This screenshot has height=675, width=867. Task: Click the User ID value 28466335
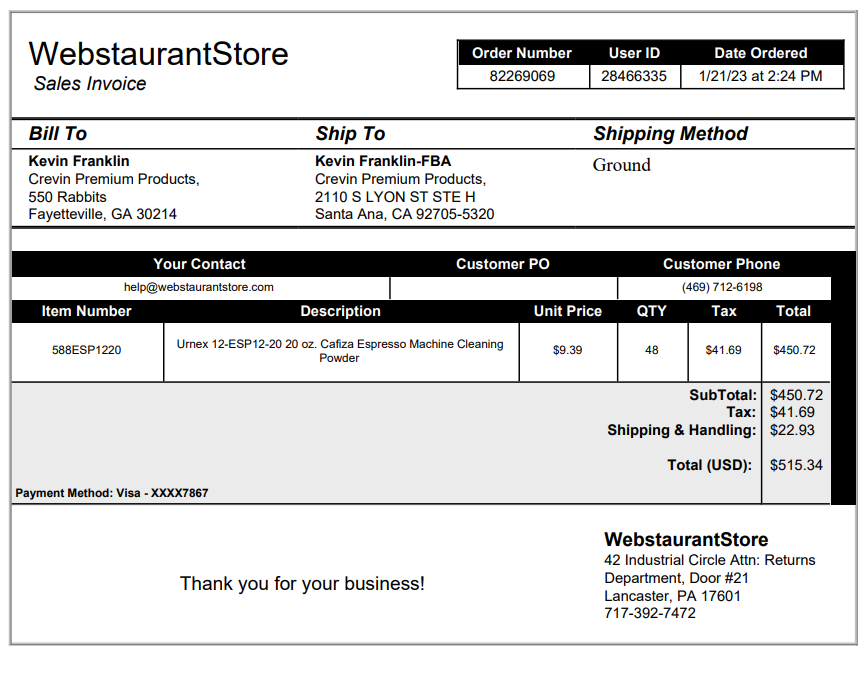coord(634,76)
